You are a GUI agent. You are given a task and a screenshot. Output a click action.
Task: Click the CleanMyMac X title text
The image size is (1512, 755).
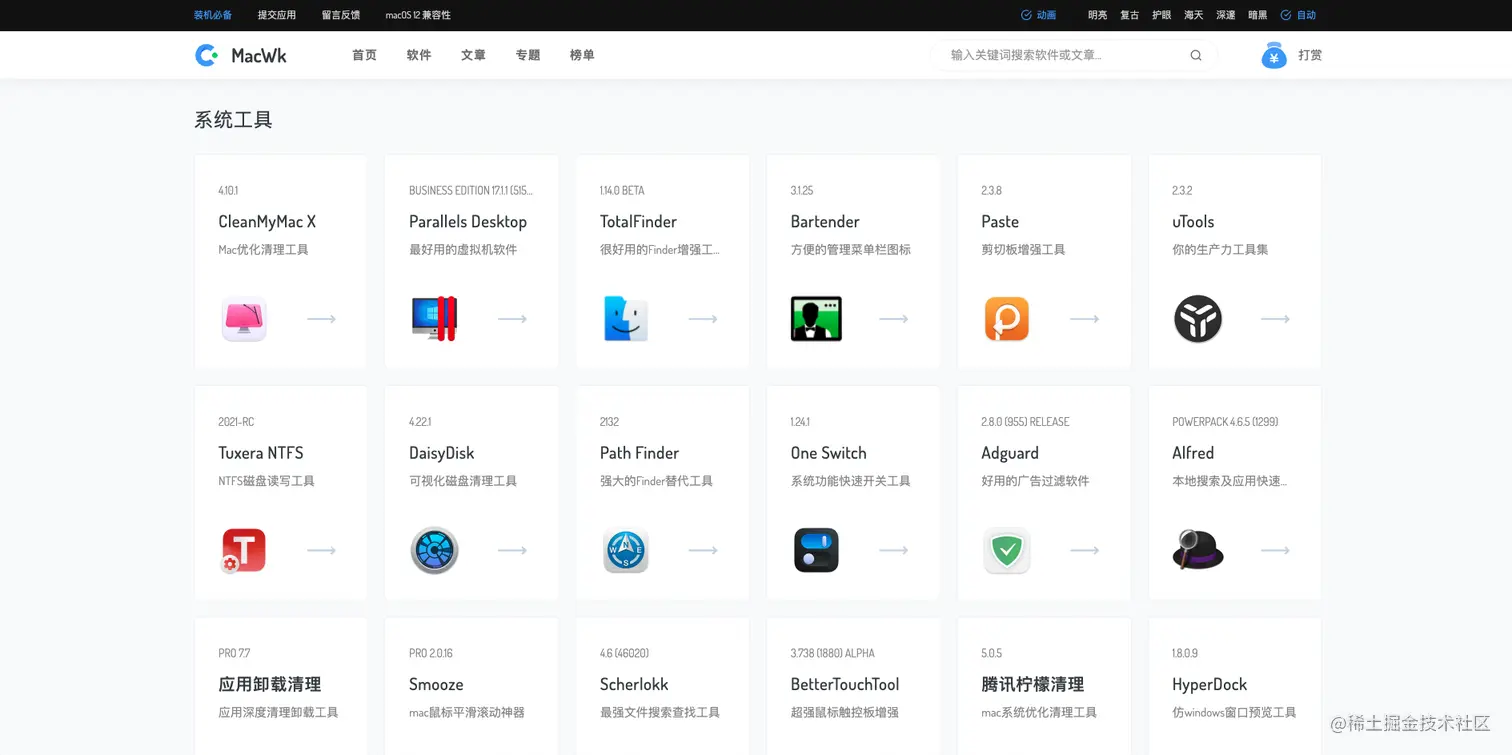pyautogui.click(x=267, y=221)
